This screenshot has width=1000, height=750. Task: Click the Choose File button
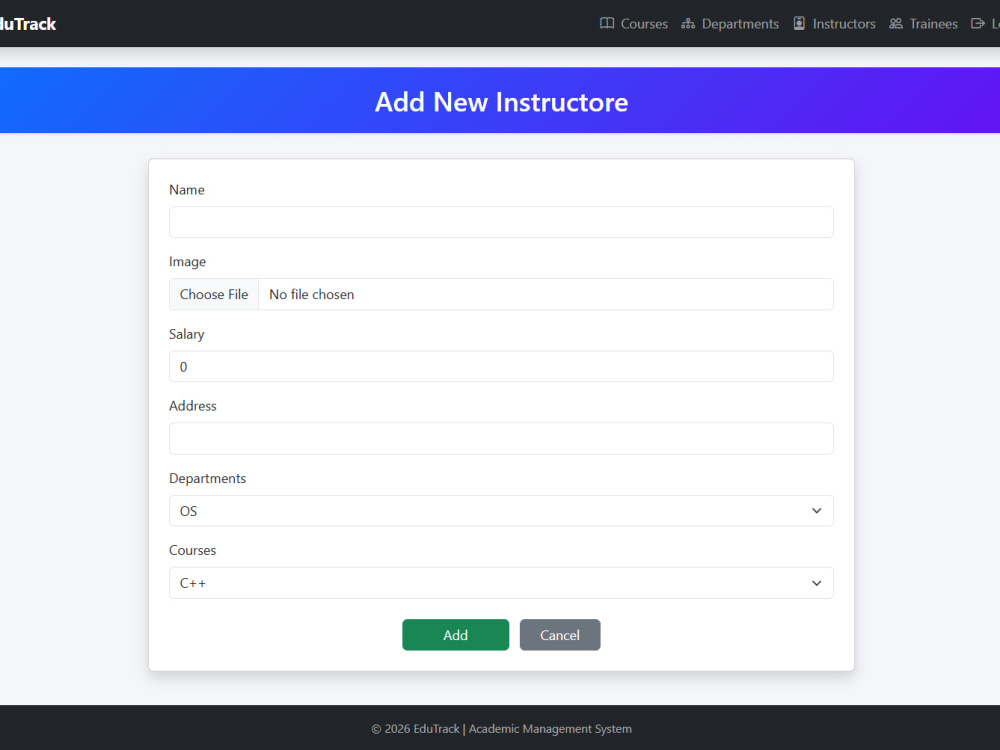214,294
